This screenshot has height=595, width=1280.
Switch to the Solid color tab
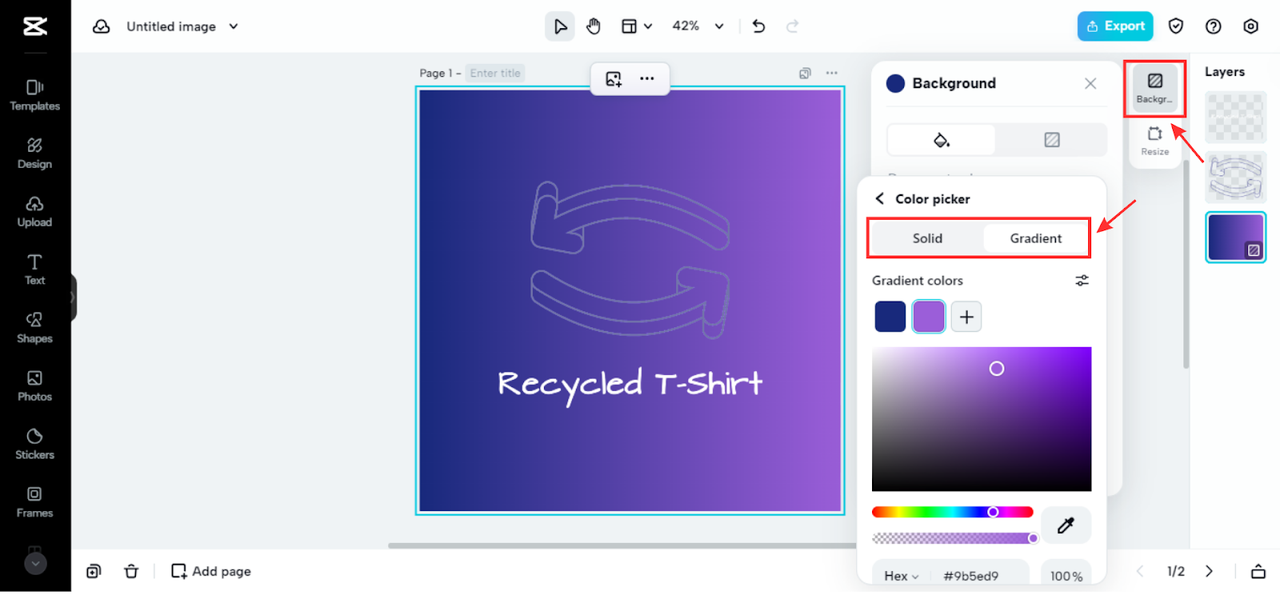point(927,238)
